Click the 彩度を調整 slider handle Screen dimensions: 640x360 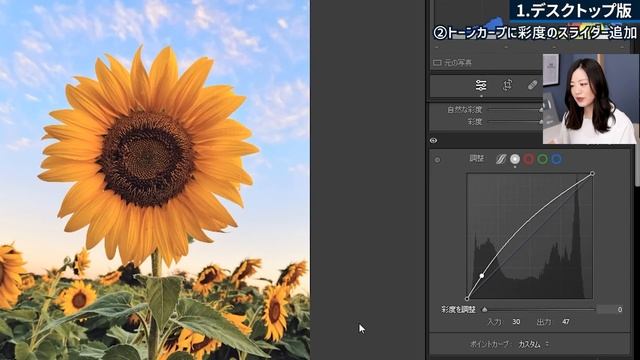484,310
